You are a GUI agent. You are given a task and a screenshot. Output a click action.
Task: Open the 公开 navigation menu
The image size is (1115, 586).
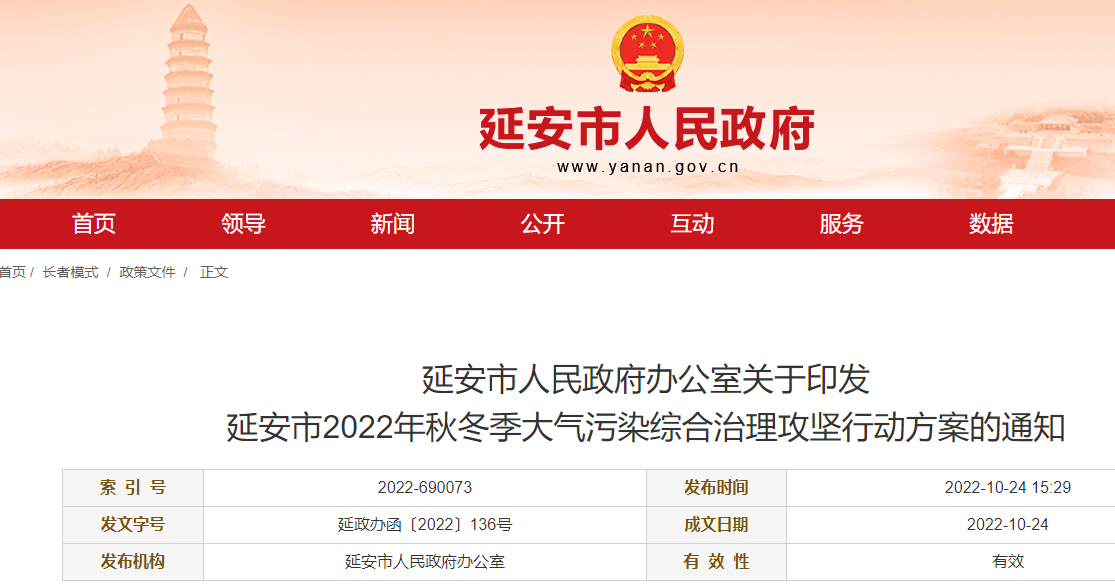(x=541, y=224)
